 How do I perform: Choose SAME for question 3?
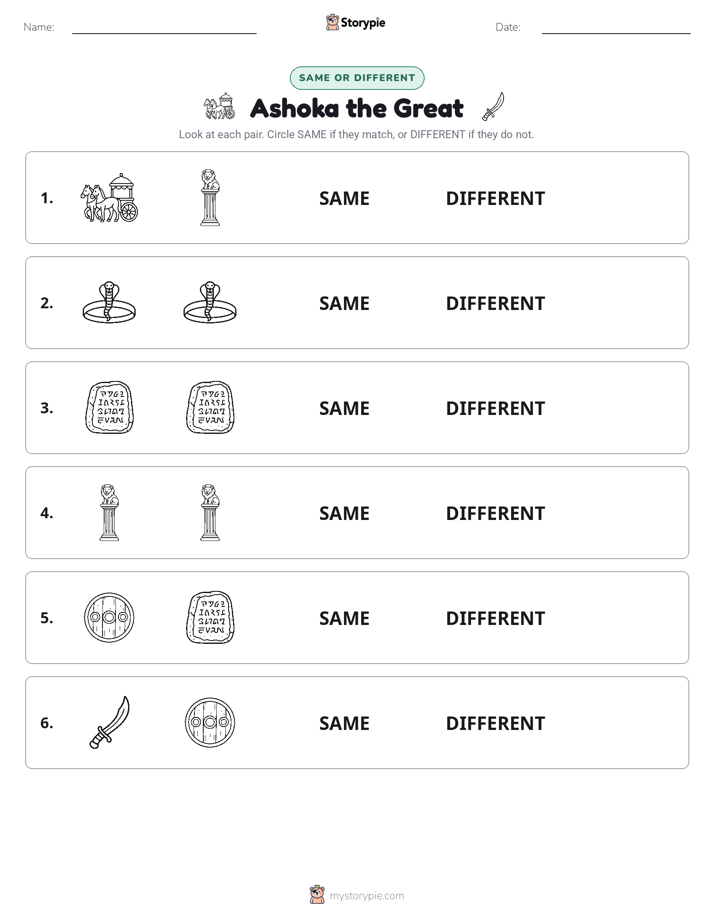point(344,408)
